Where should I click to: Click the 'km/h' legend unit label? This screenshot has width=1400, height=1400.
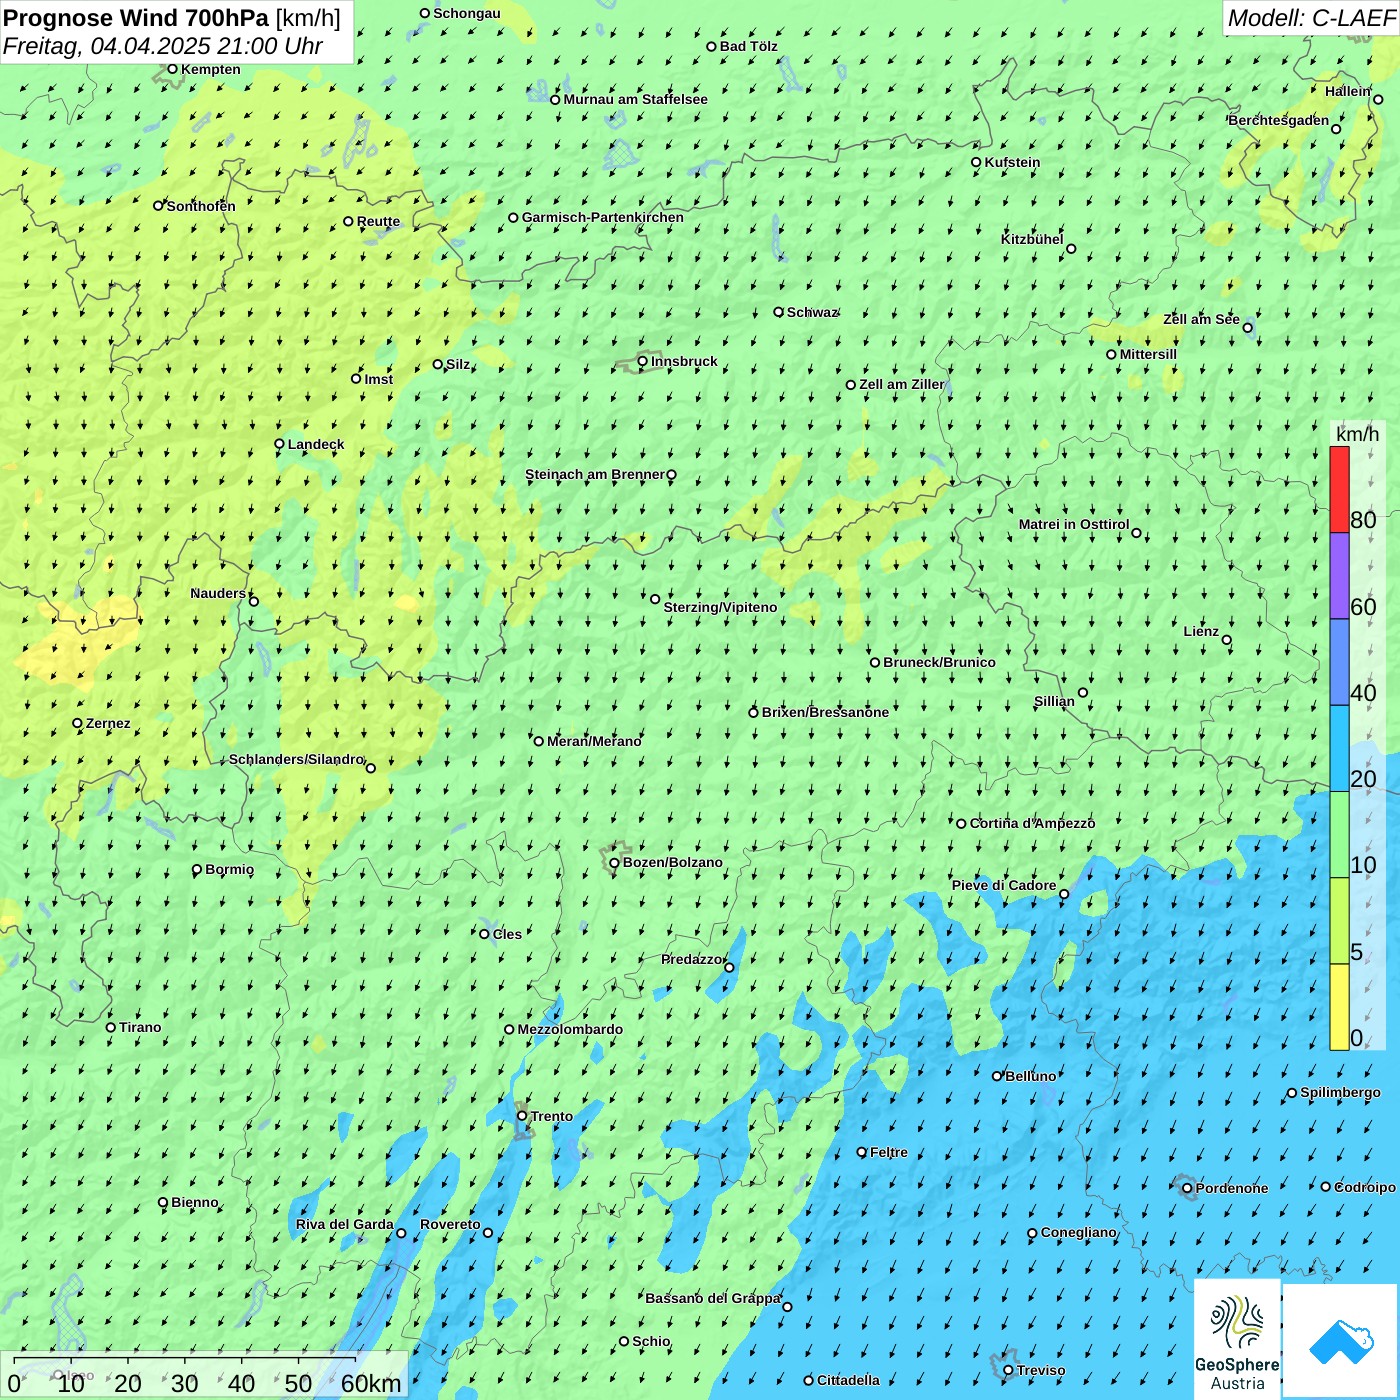pos(1357,433)
